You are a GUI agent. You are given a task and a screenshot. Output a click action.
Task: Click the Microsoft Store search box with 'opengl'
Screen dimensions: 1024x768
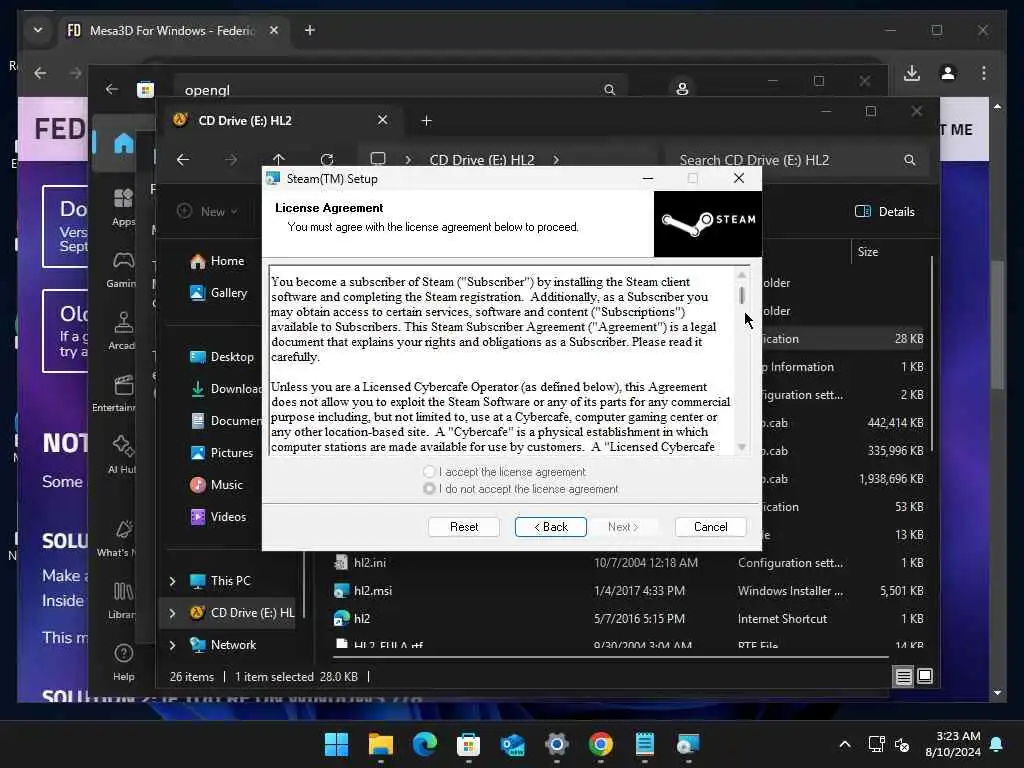[400, 89]
